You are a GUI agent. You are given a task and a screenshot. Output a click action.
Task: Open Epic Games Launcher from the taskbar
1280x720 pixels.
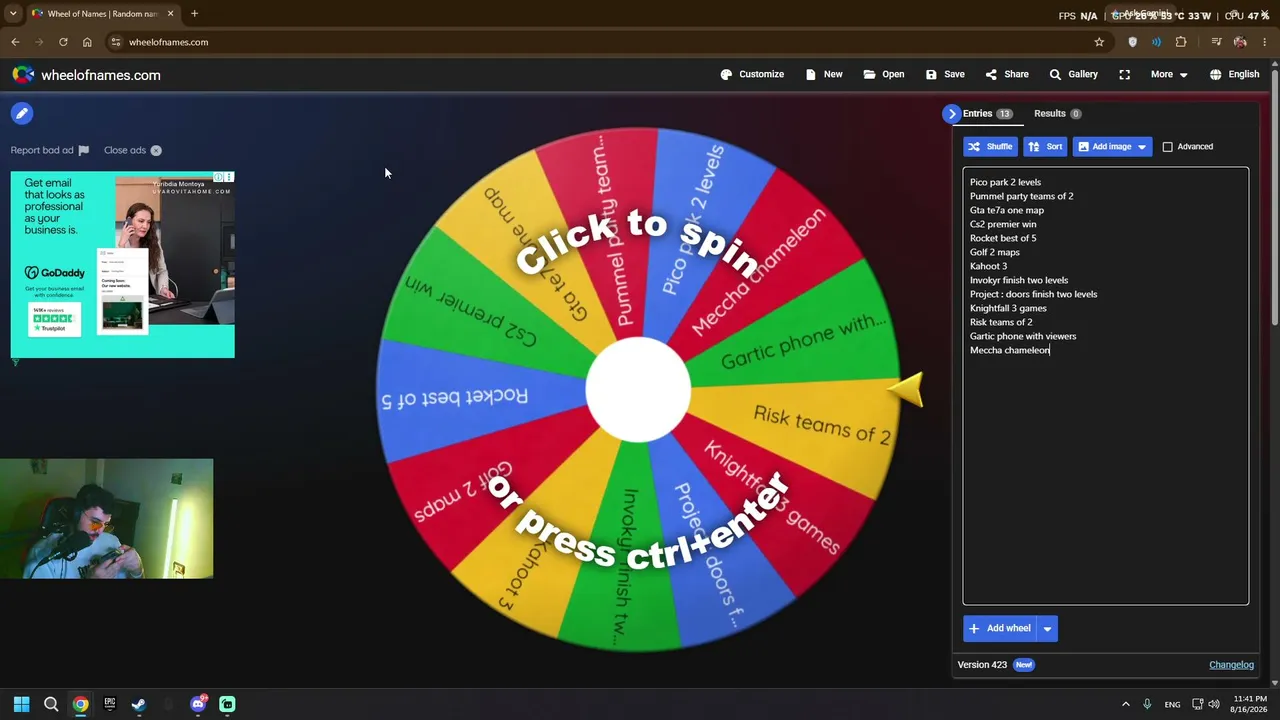(x=109, y=704)
